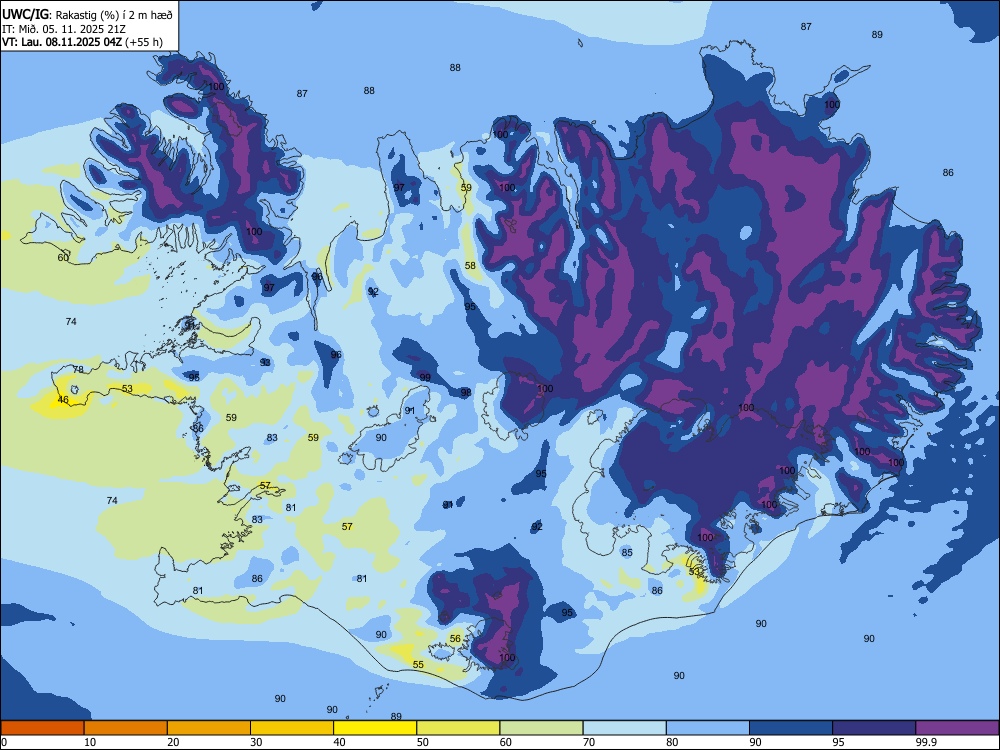Click the pale yellow 50–60 legend swatch

point(458,728)
